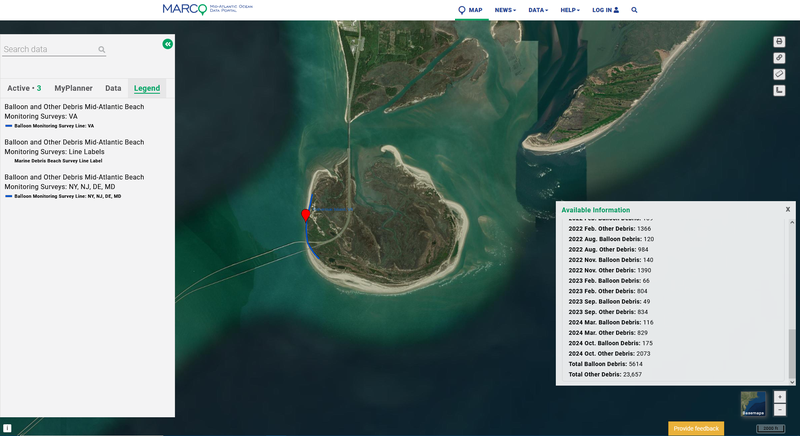Switch to the Active tab

(24, 88)
